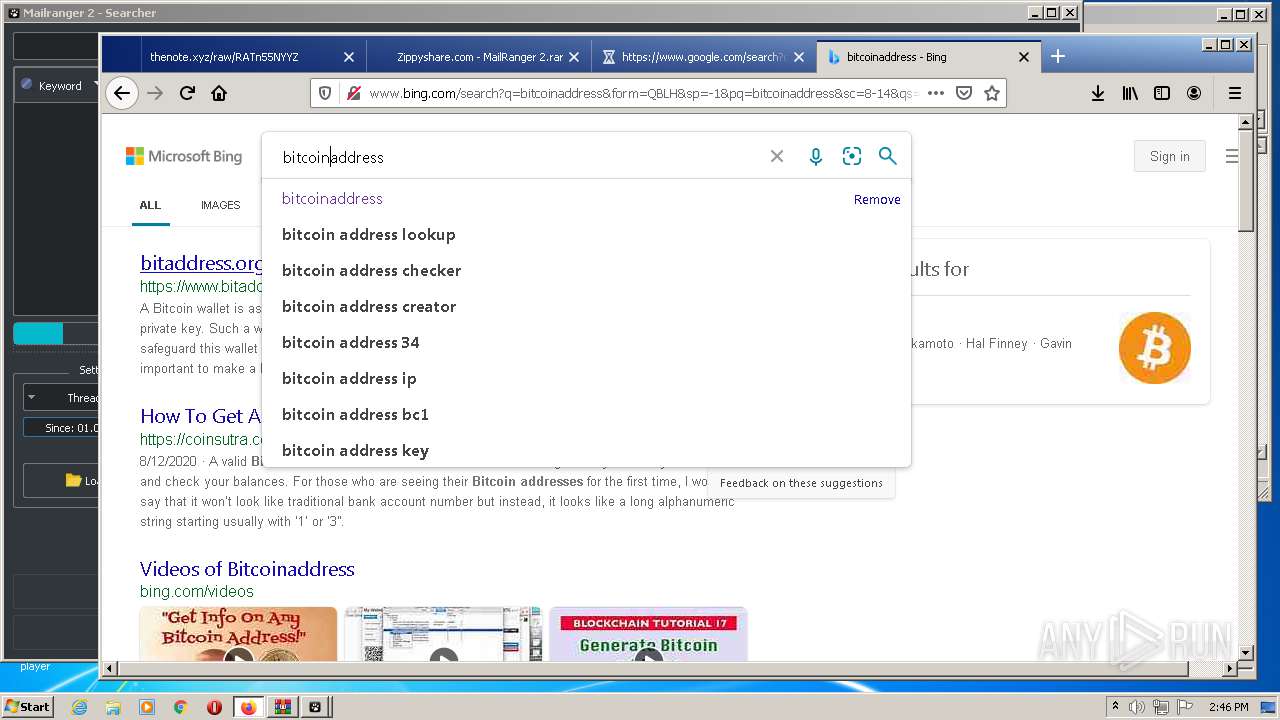Open Bing visual image search

[852, 156]
